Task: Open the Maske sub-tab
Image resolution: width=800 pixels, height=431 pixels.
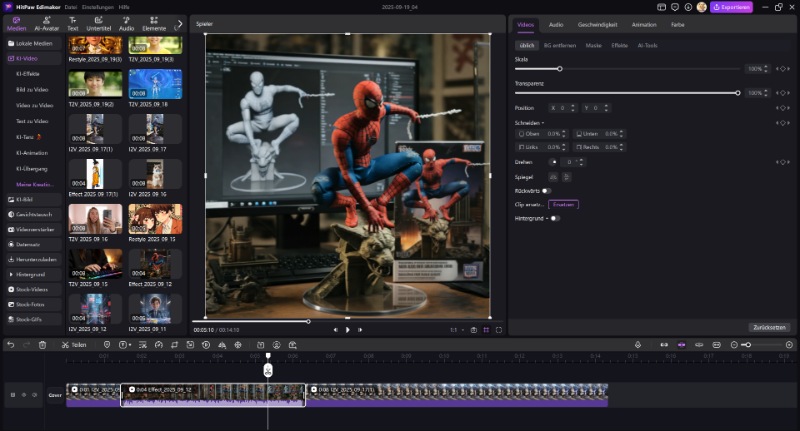Action: pos(593,45)
